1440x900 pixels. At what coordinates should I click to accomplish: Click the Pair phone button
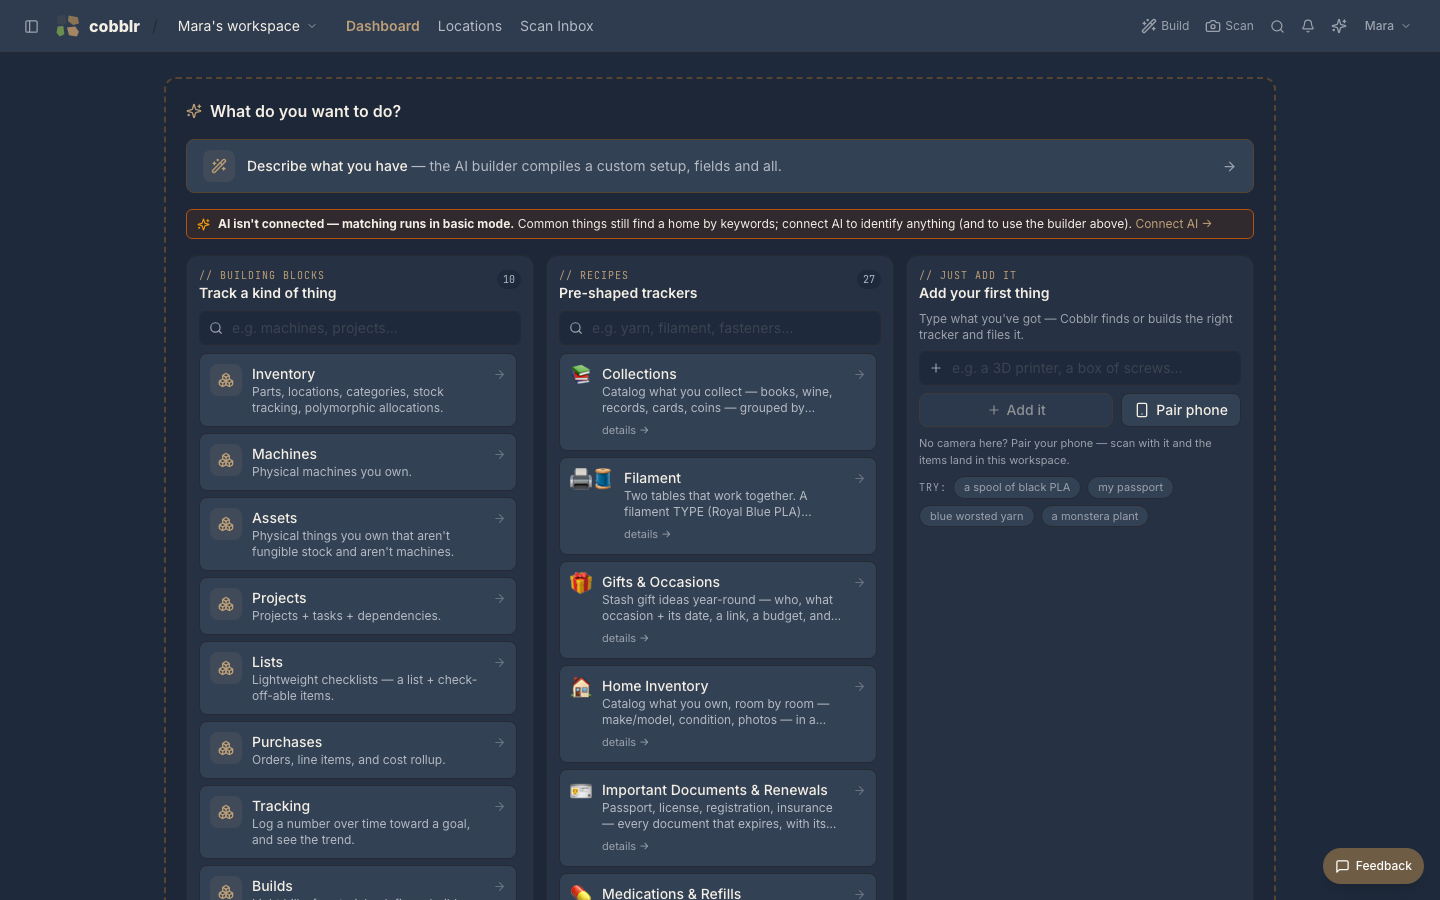pyautogui.click(x=1181, y=410)
